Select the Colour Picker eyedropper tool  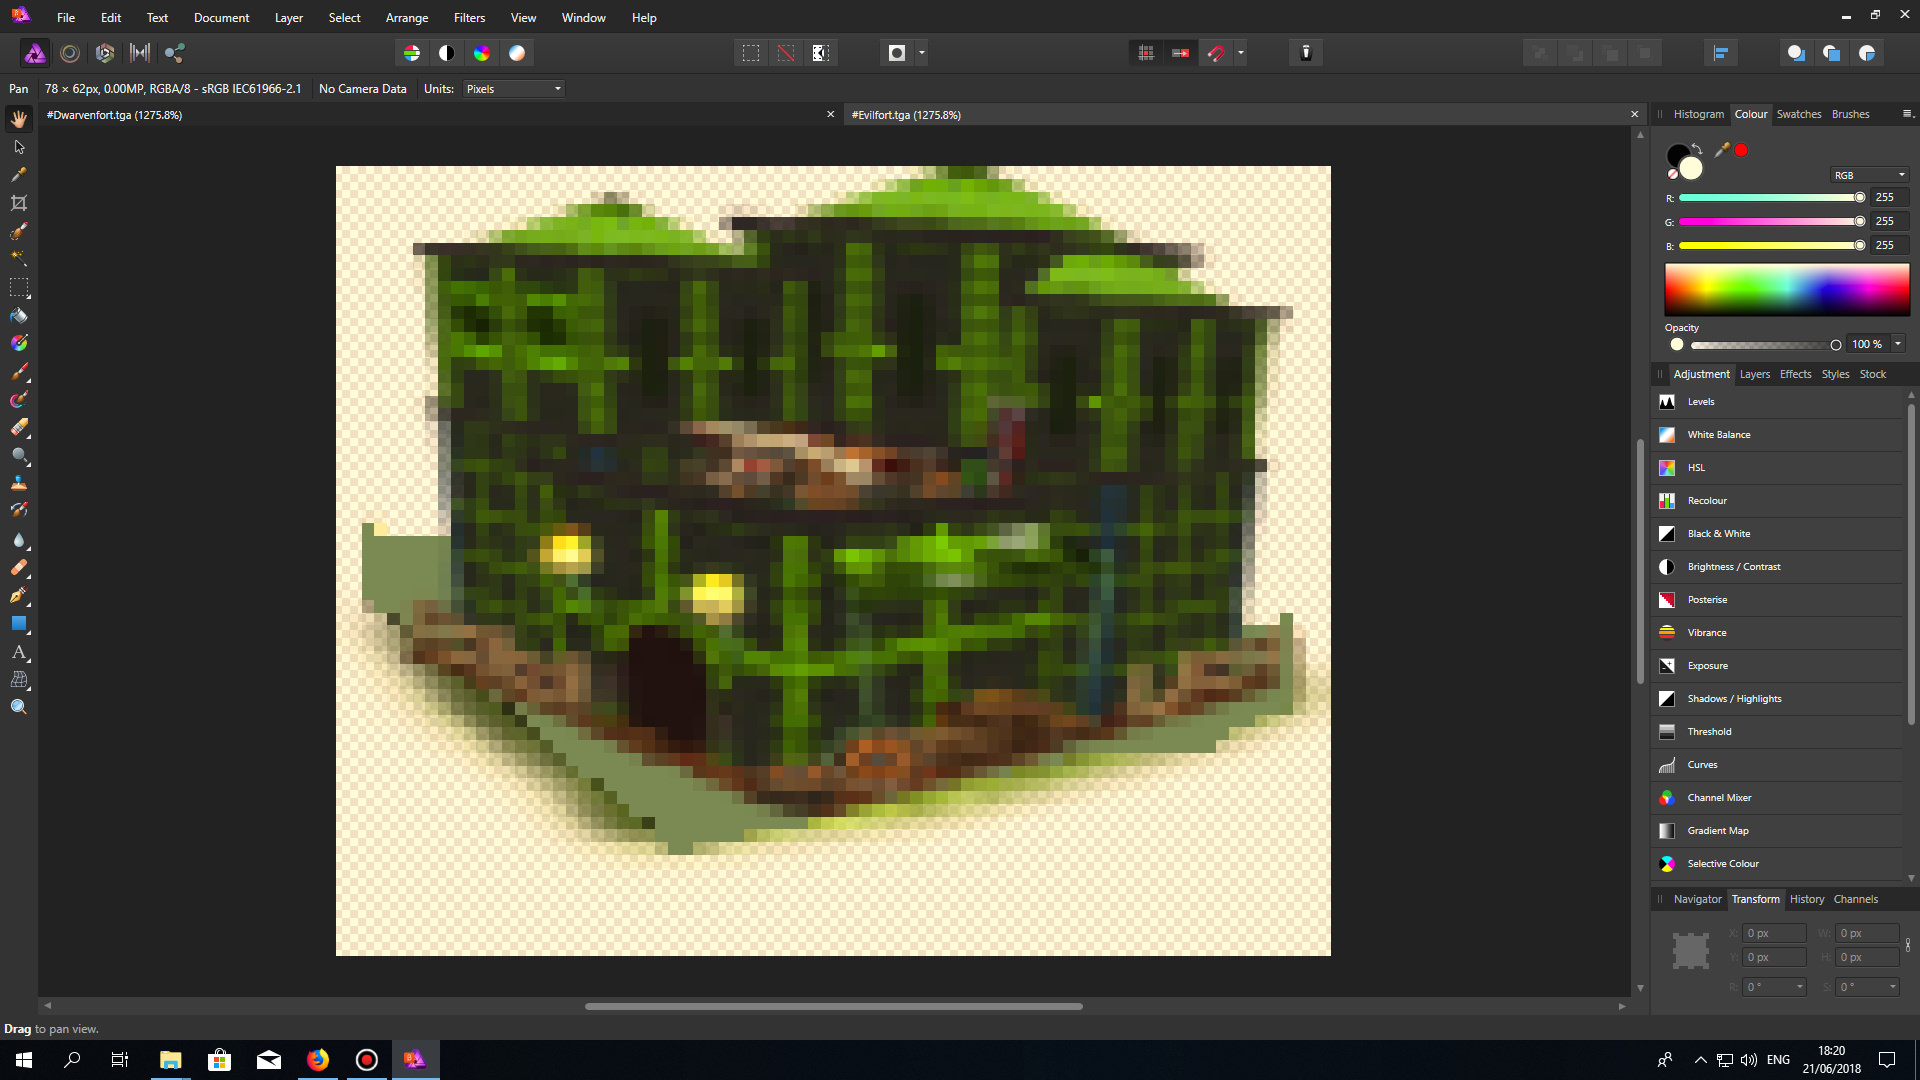pos(19,175)
